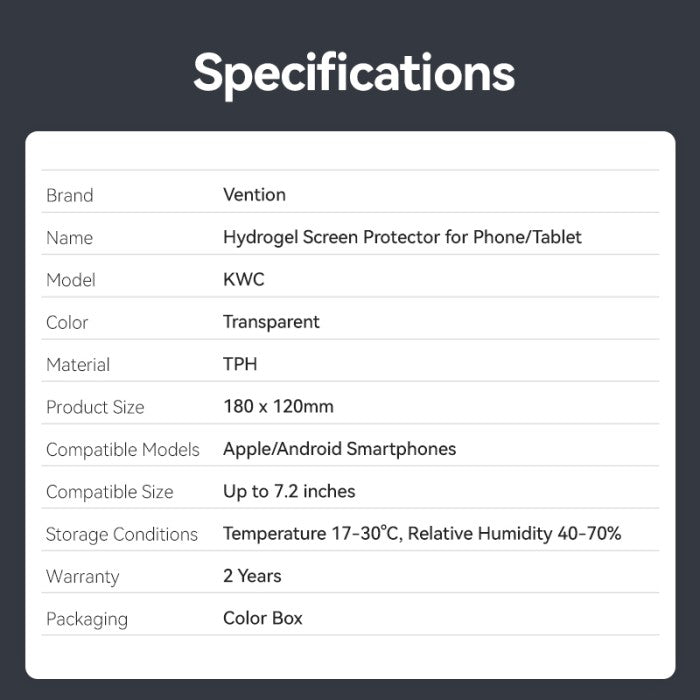This screenshot has width=700, height=700.
Task: Select the Storage Conditions label
Action: 122,534
